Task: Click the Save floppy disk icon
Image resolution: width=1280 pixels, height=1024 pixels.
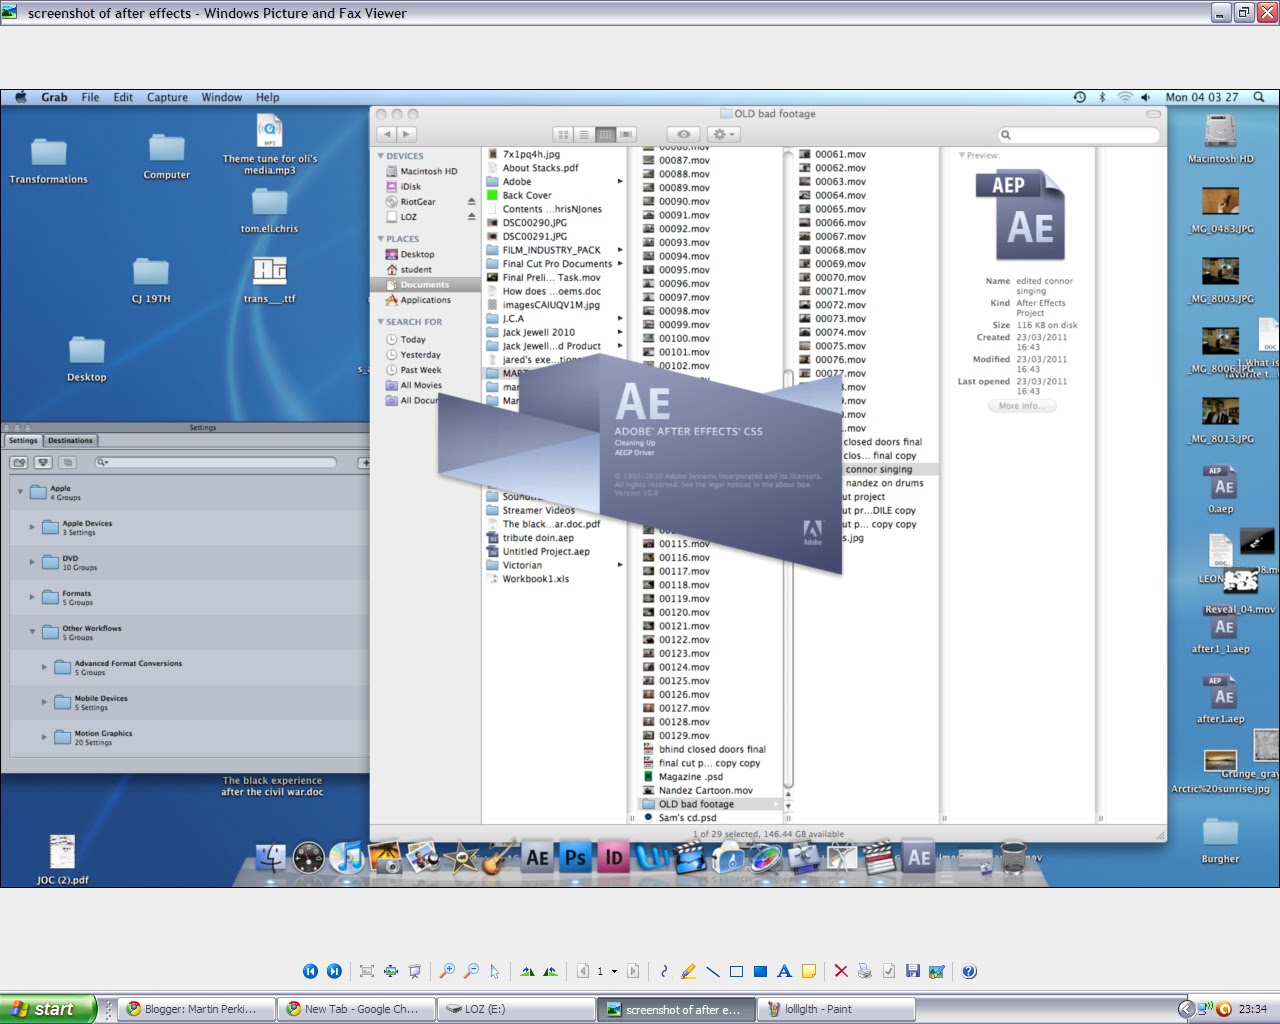Action: click(913, 971)
